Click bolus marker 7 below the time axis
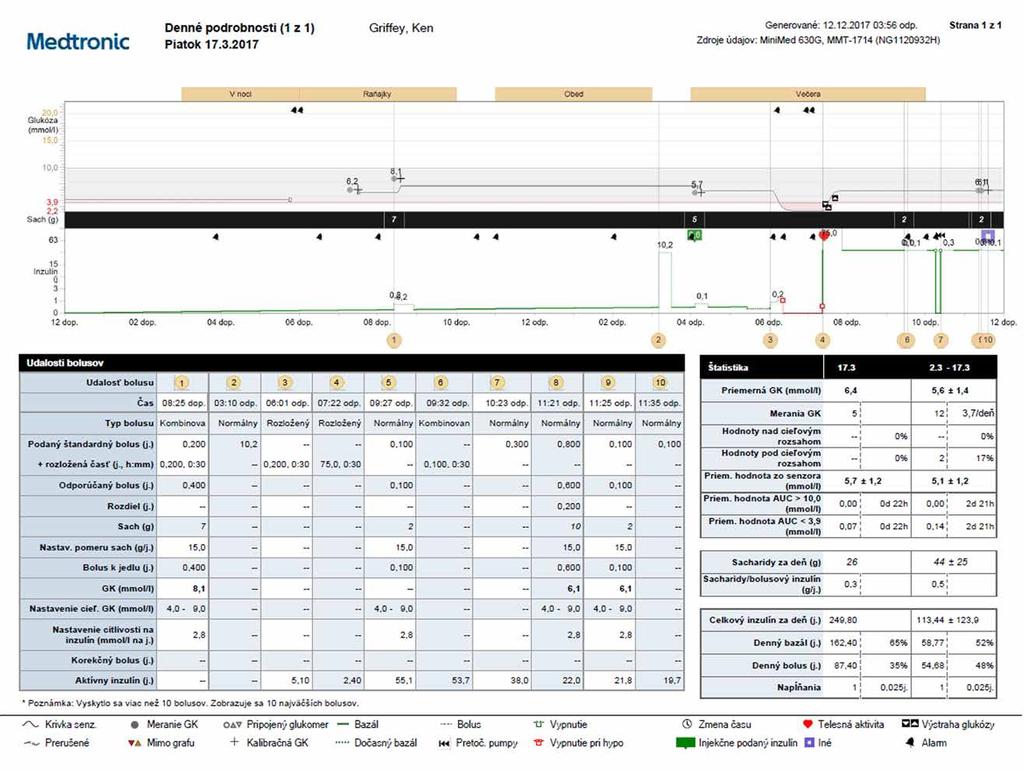 940,340
